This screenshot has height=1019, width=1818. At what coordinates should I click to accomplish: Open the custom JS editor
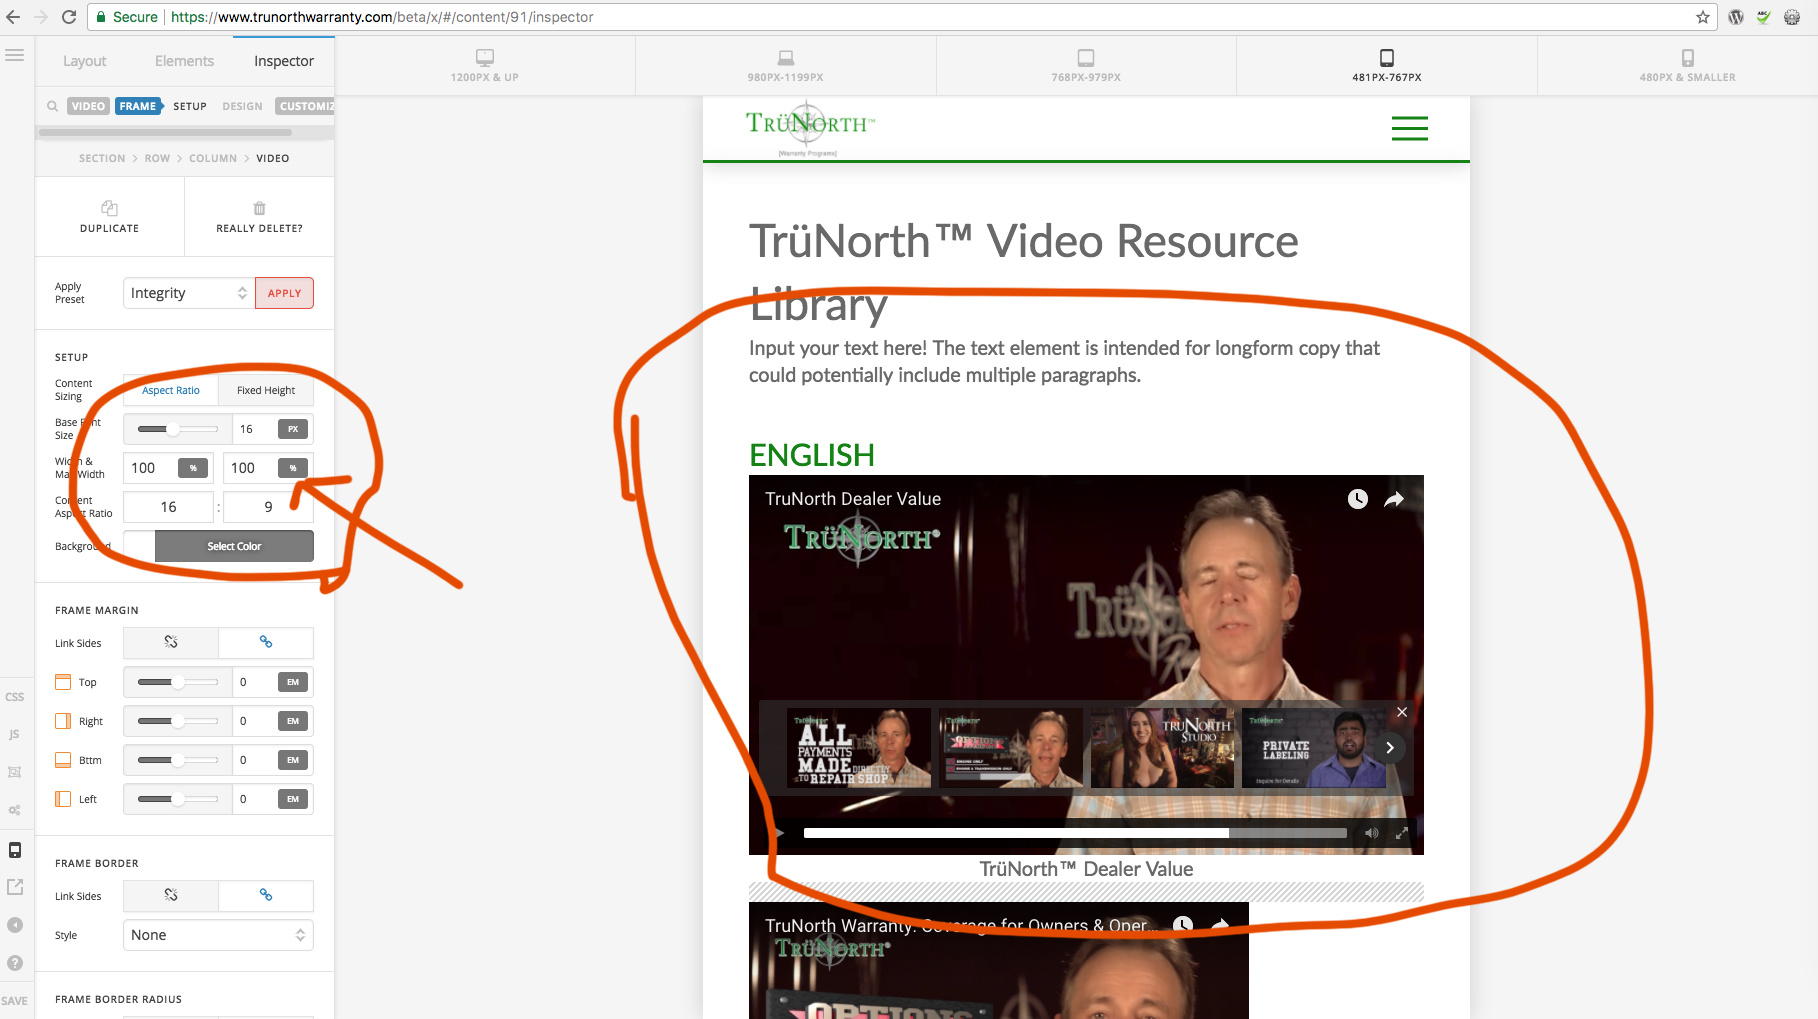click(x=14, y=734)
